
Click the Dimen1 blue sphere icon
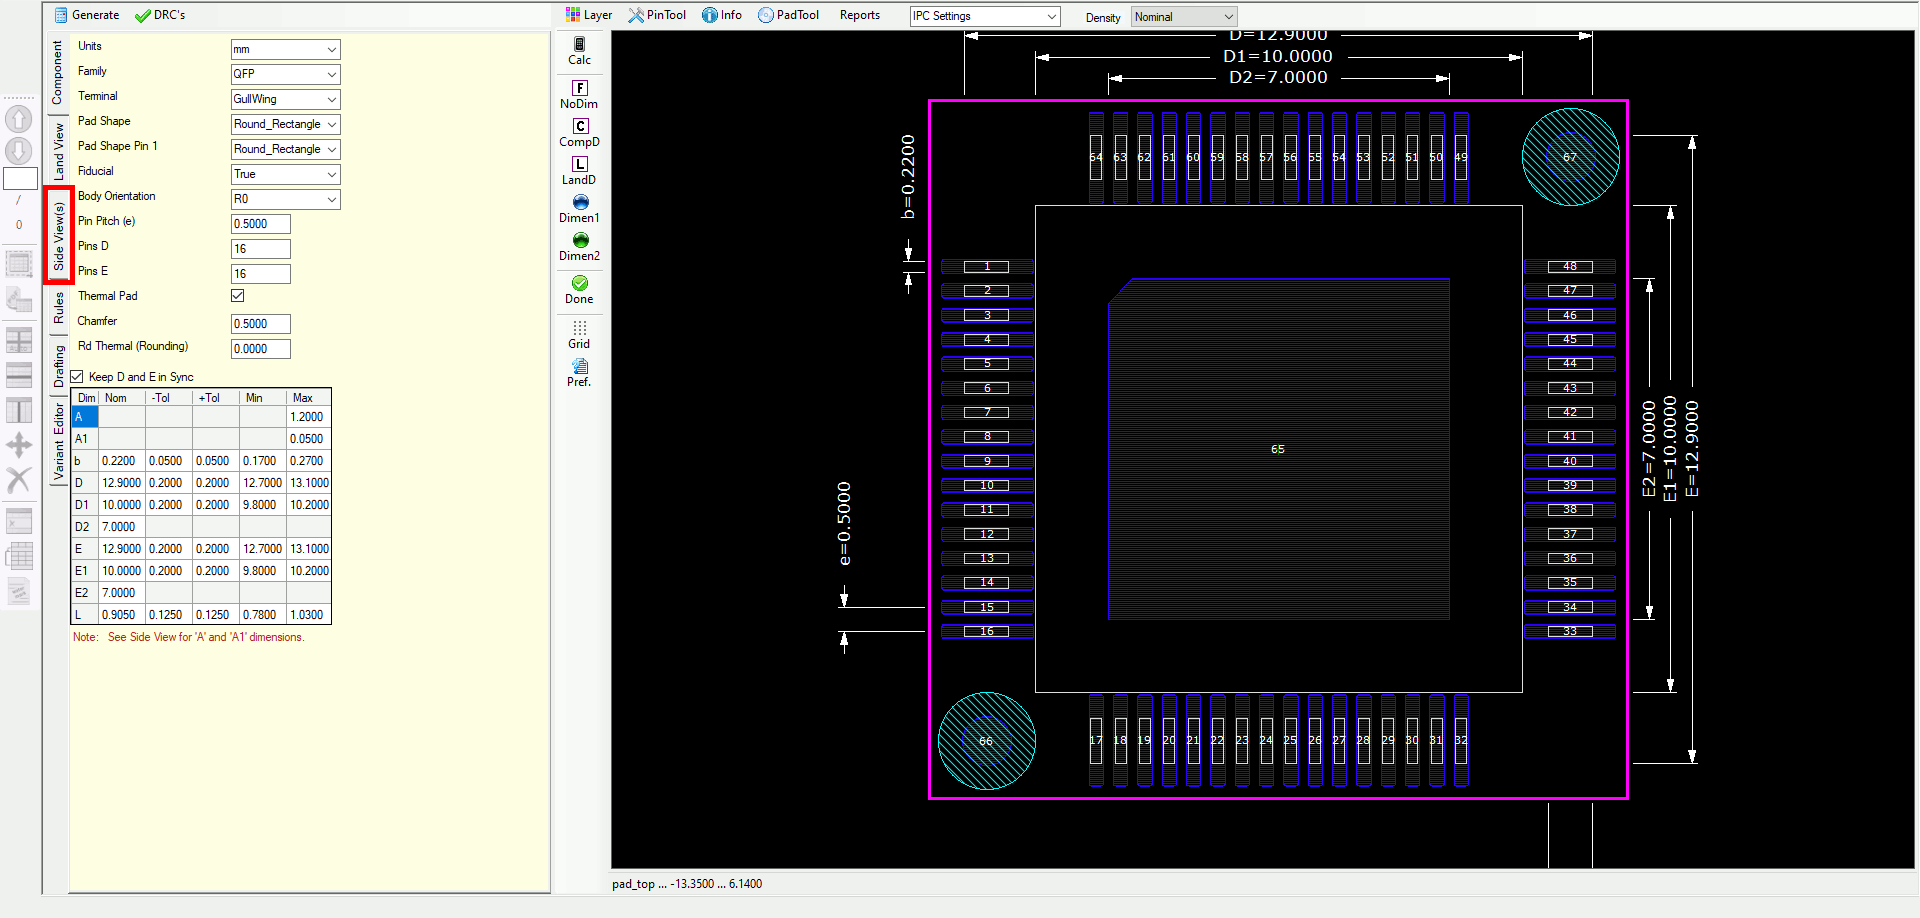[x=580, y=202]
